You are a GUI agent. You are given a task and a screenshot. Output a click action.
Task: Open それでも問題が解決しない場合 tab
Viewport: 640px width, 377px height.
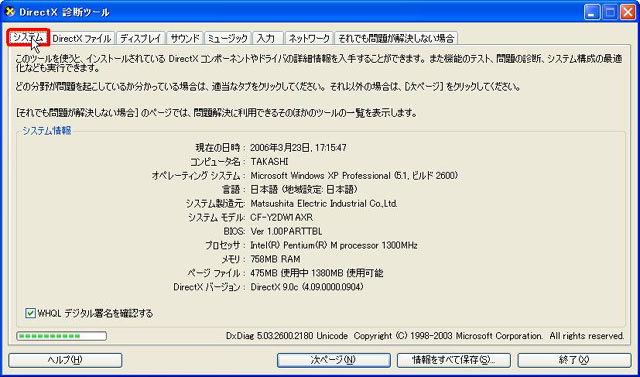(396, 39)
